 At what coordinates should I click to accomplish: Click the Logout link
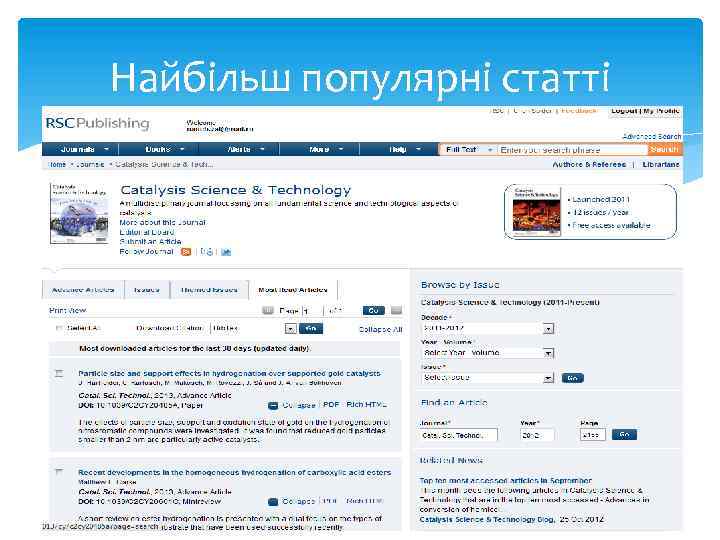click(x=624, y=111)
